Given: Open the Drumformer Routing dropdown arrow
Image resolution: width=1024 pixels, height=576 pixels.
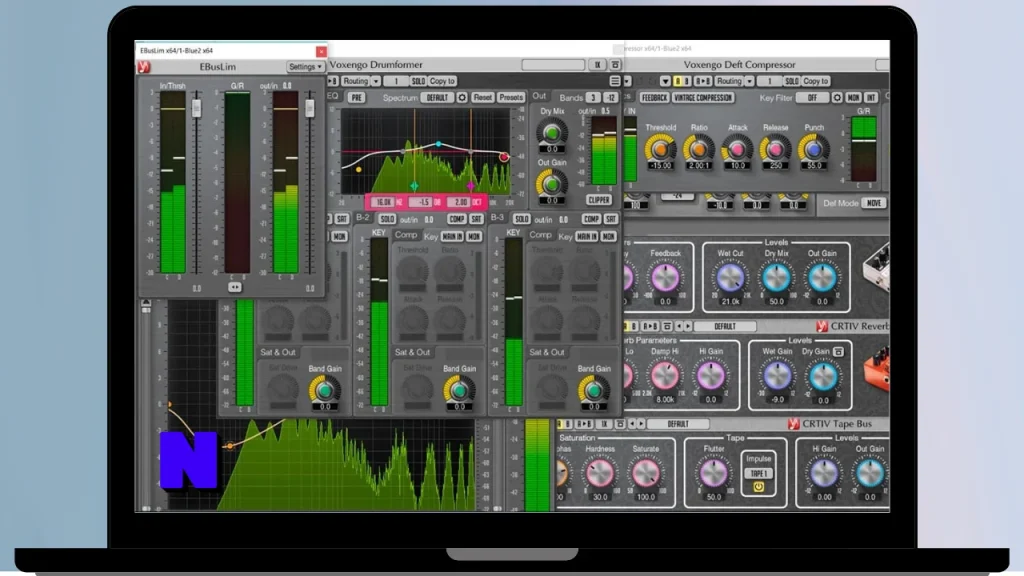Looking at the screenshot, I should [x=376, y=81].
